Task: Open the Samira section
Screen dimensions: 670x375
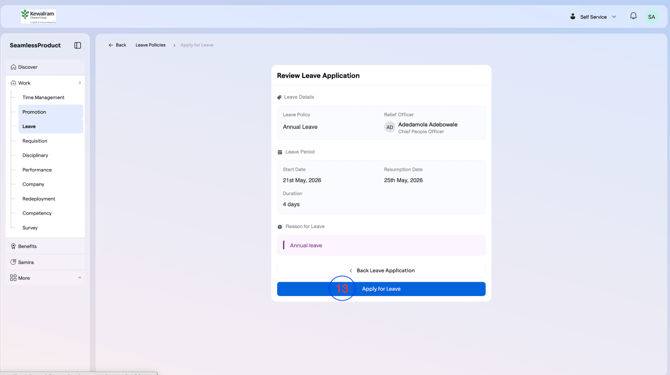Action: point(45,262)
